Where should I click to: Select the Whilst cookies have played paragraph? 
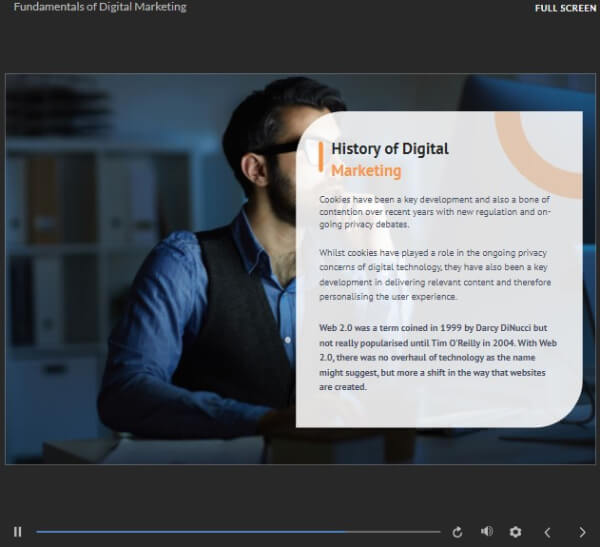pos(435,274)
